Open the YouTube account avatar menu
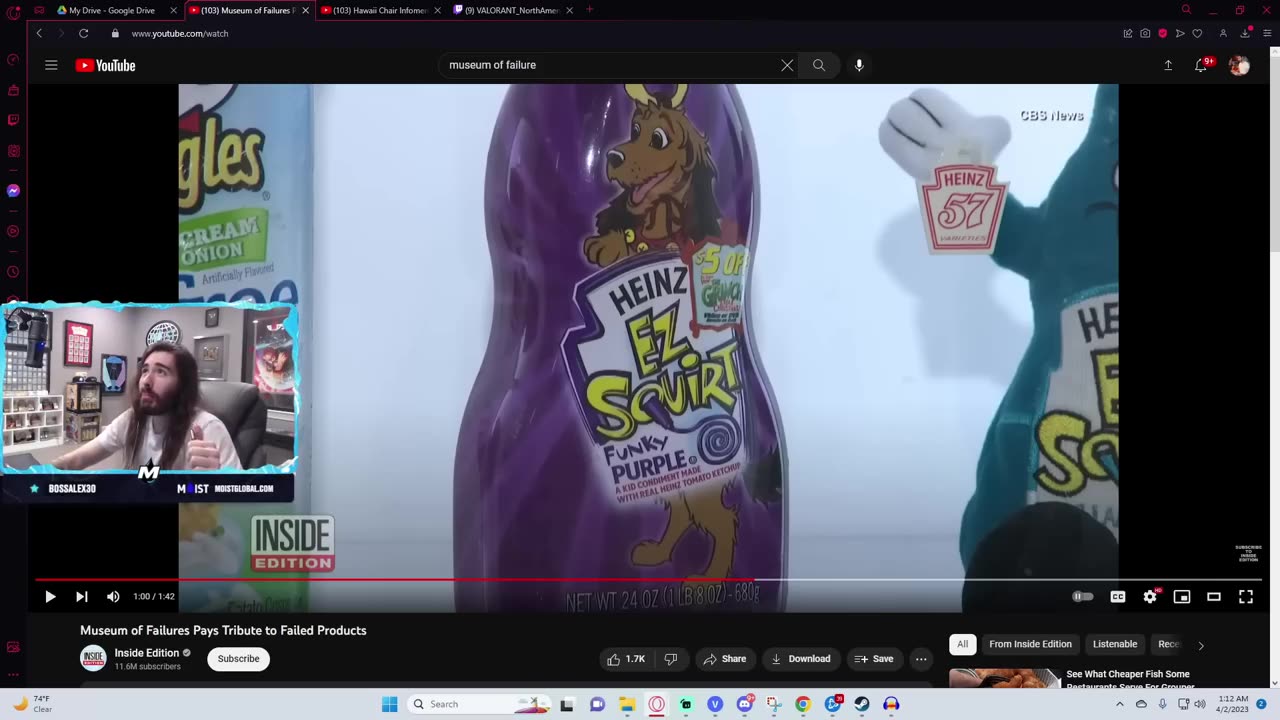 [x=1239, y=65]
